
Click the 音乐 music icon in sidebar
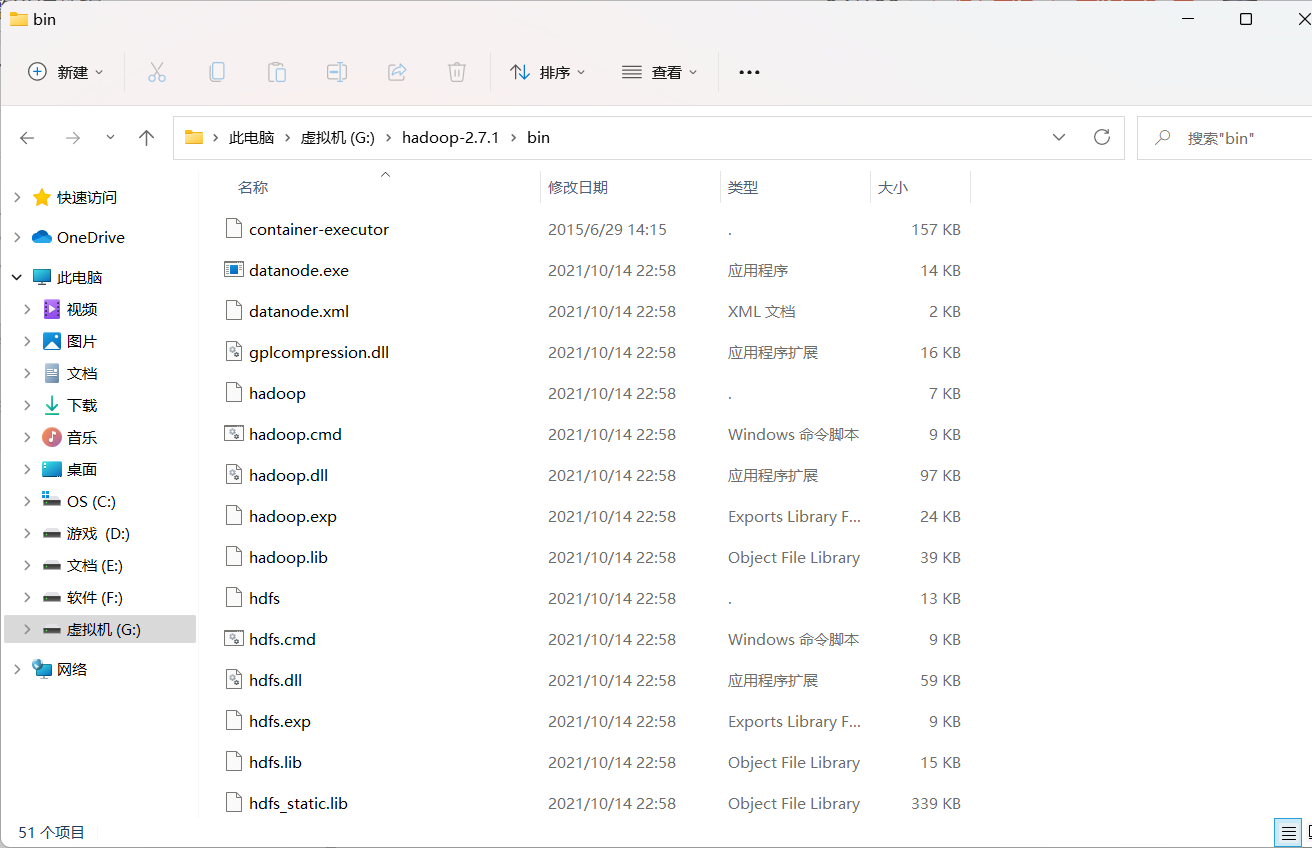pos(52,437)
